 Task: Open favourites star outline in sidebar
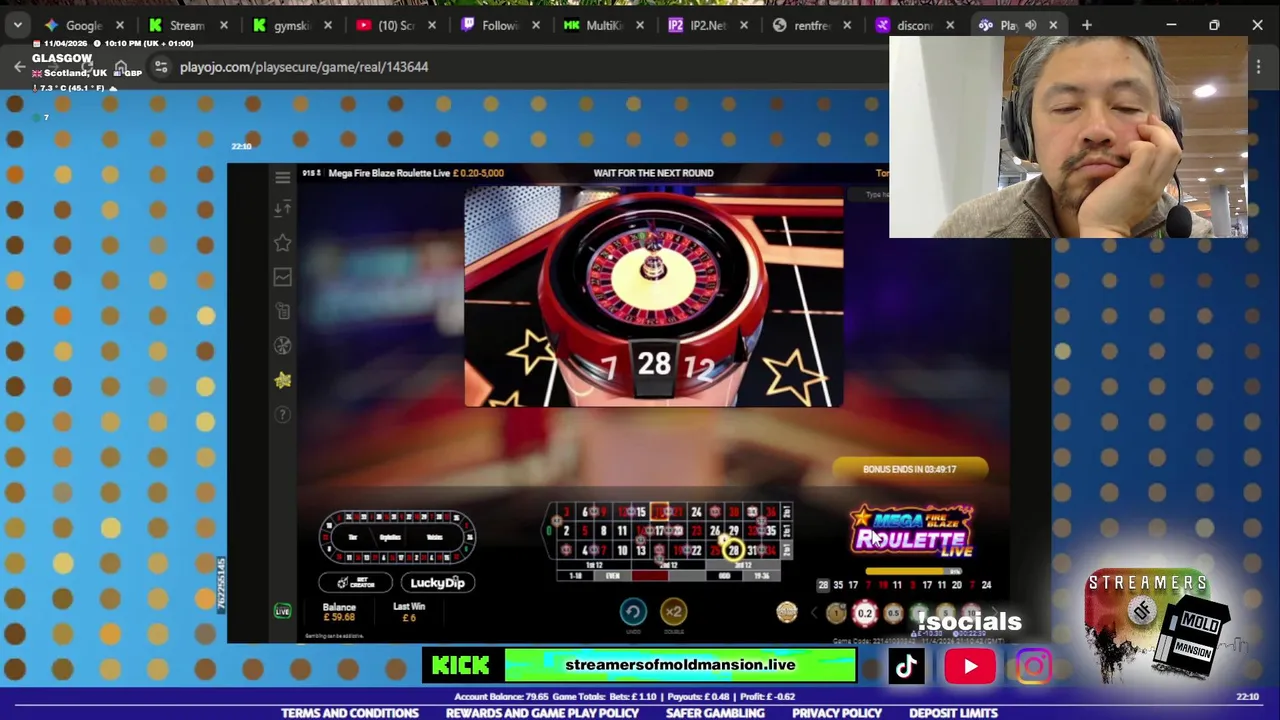point(282,243)
